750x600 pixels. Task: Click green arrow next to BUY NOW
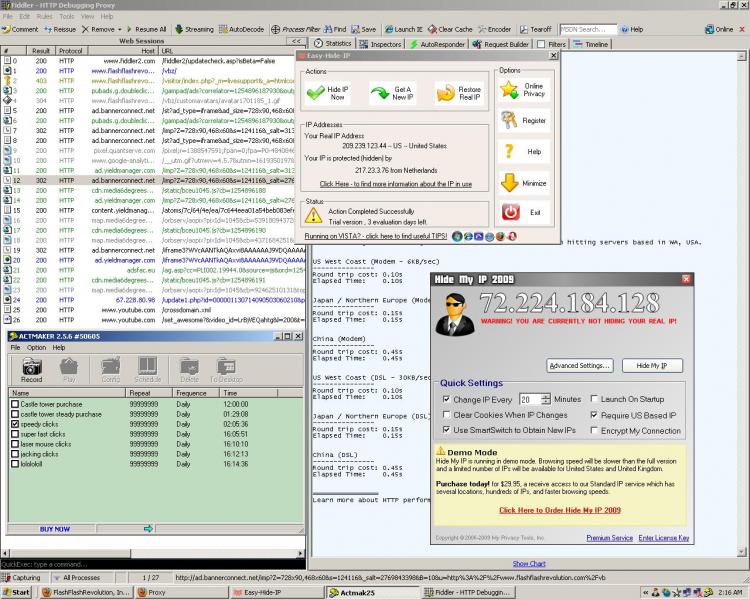[148, 528]
